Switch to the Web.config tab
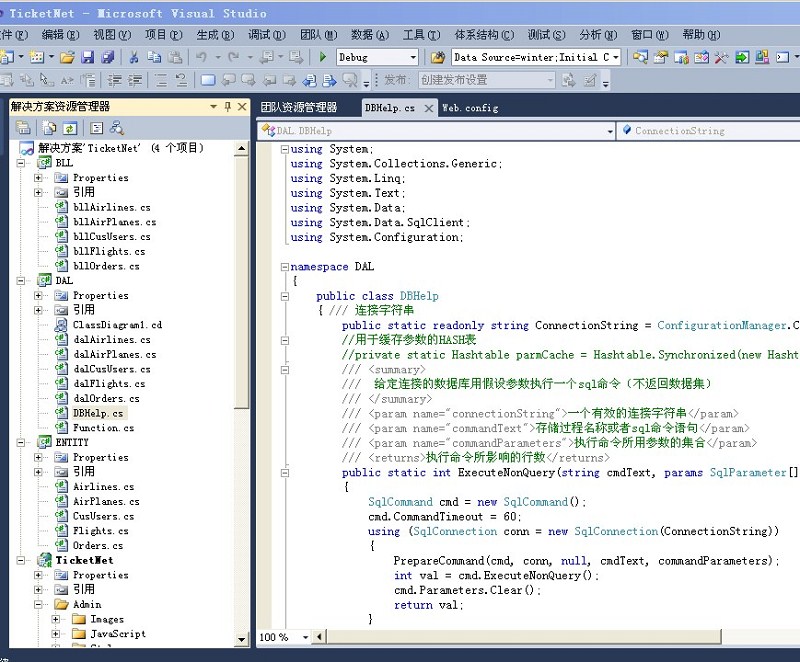Screen dimensions: 800x662 pyautogui.click(x=470, y=108)
